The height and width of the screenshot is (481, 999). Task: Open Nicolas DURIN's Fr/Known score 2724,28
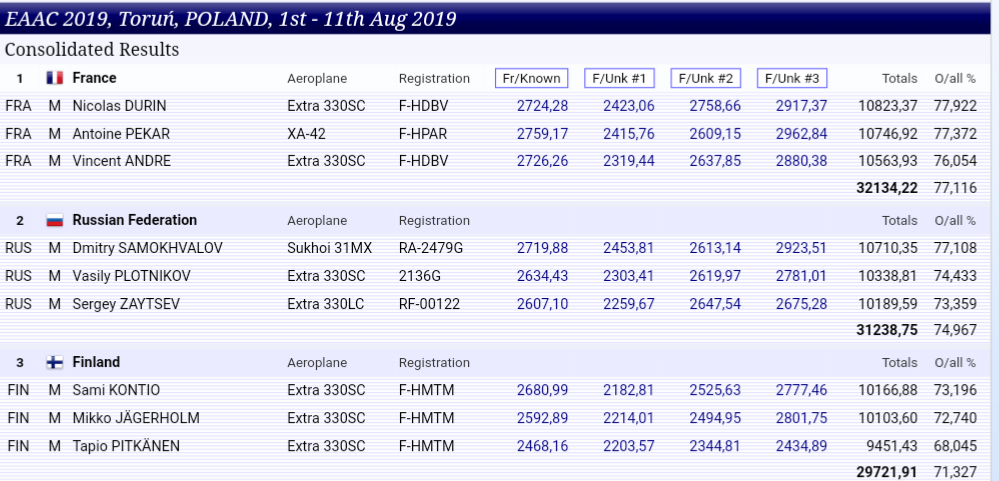[x=542, y=106]
